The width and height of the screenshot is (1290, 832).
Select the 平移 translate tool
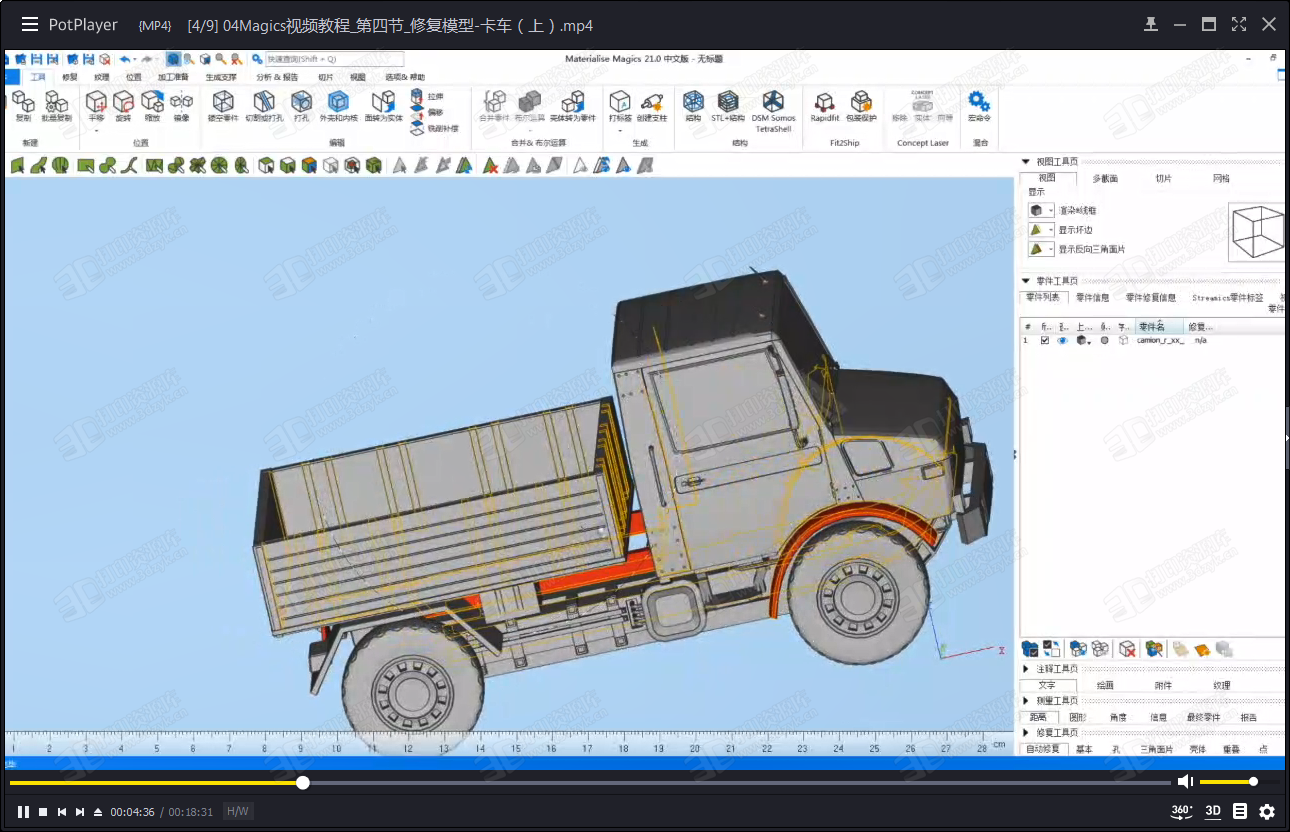pyautogui.click(x=96, y=100)
